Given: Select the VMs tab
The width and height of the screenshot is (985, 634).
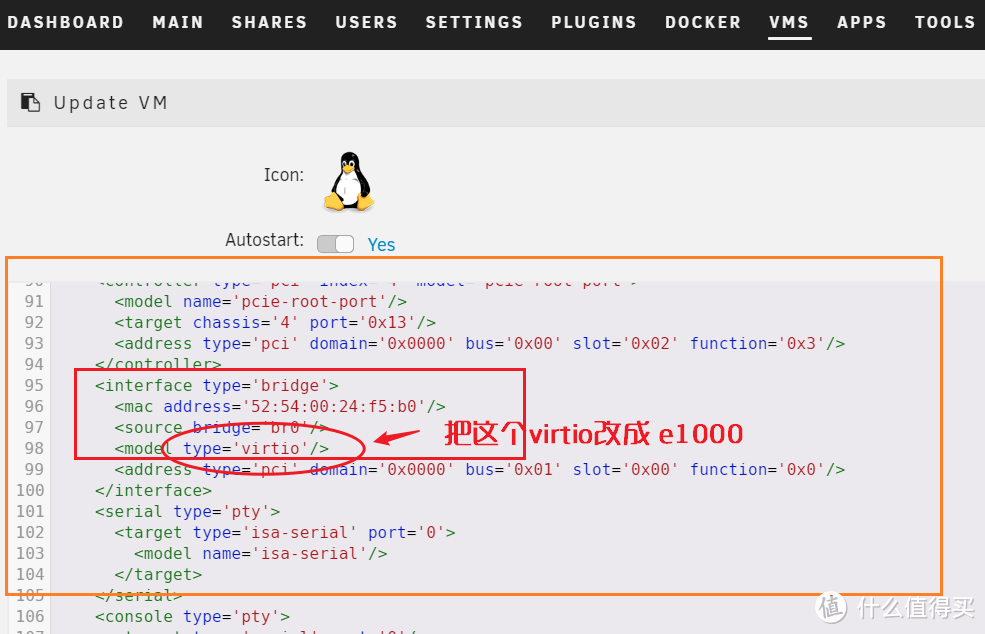Looking at the screenshot, I should (789, 22).
